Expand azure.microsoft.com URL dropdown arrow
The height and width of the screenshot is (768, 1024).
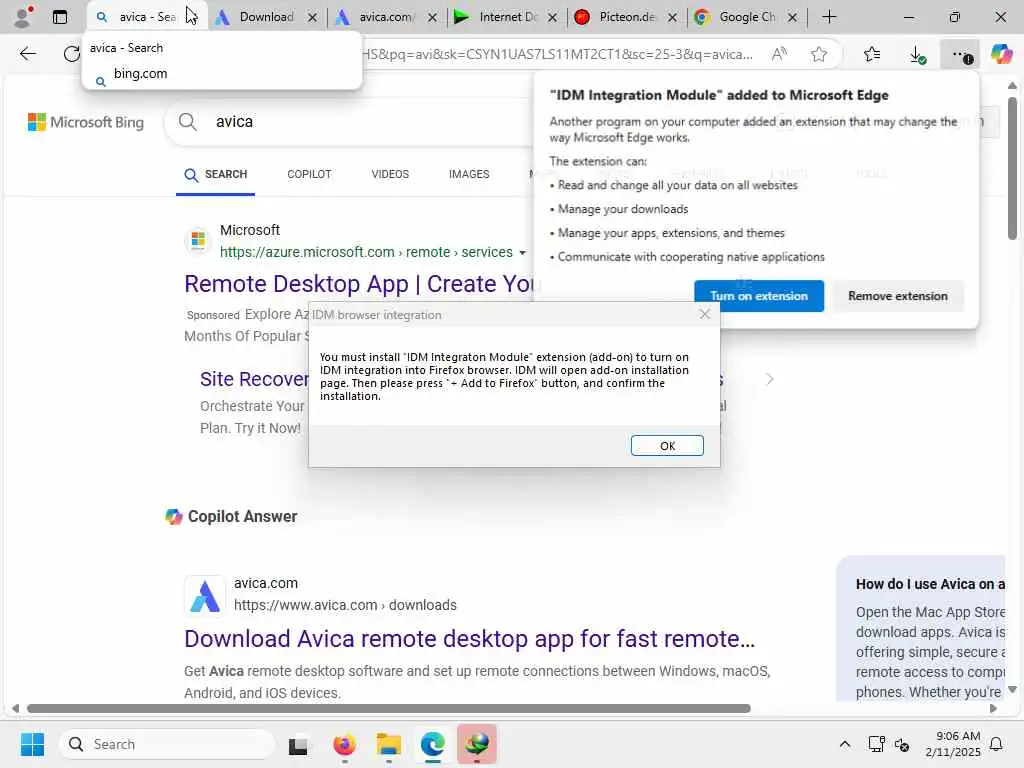click(522, 253)
